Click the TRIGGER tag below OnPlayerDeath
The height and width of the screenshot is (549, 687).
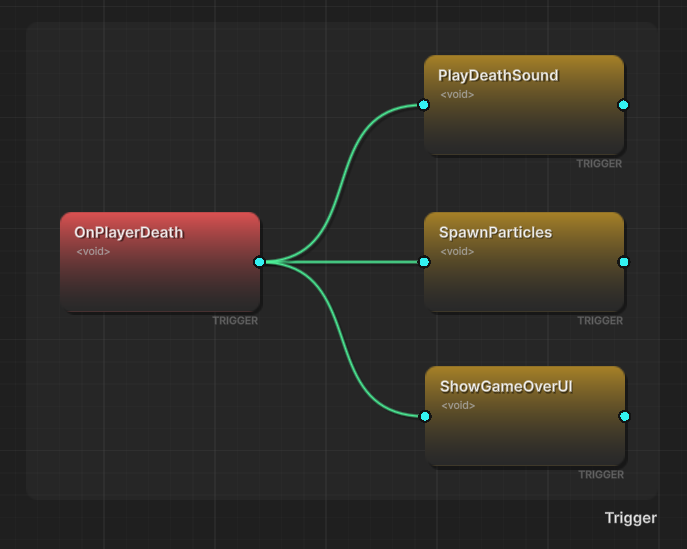click(x=235, y=321)
